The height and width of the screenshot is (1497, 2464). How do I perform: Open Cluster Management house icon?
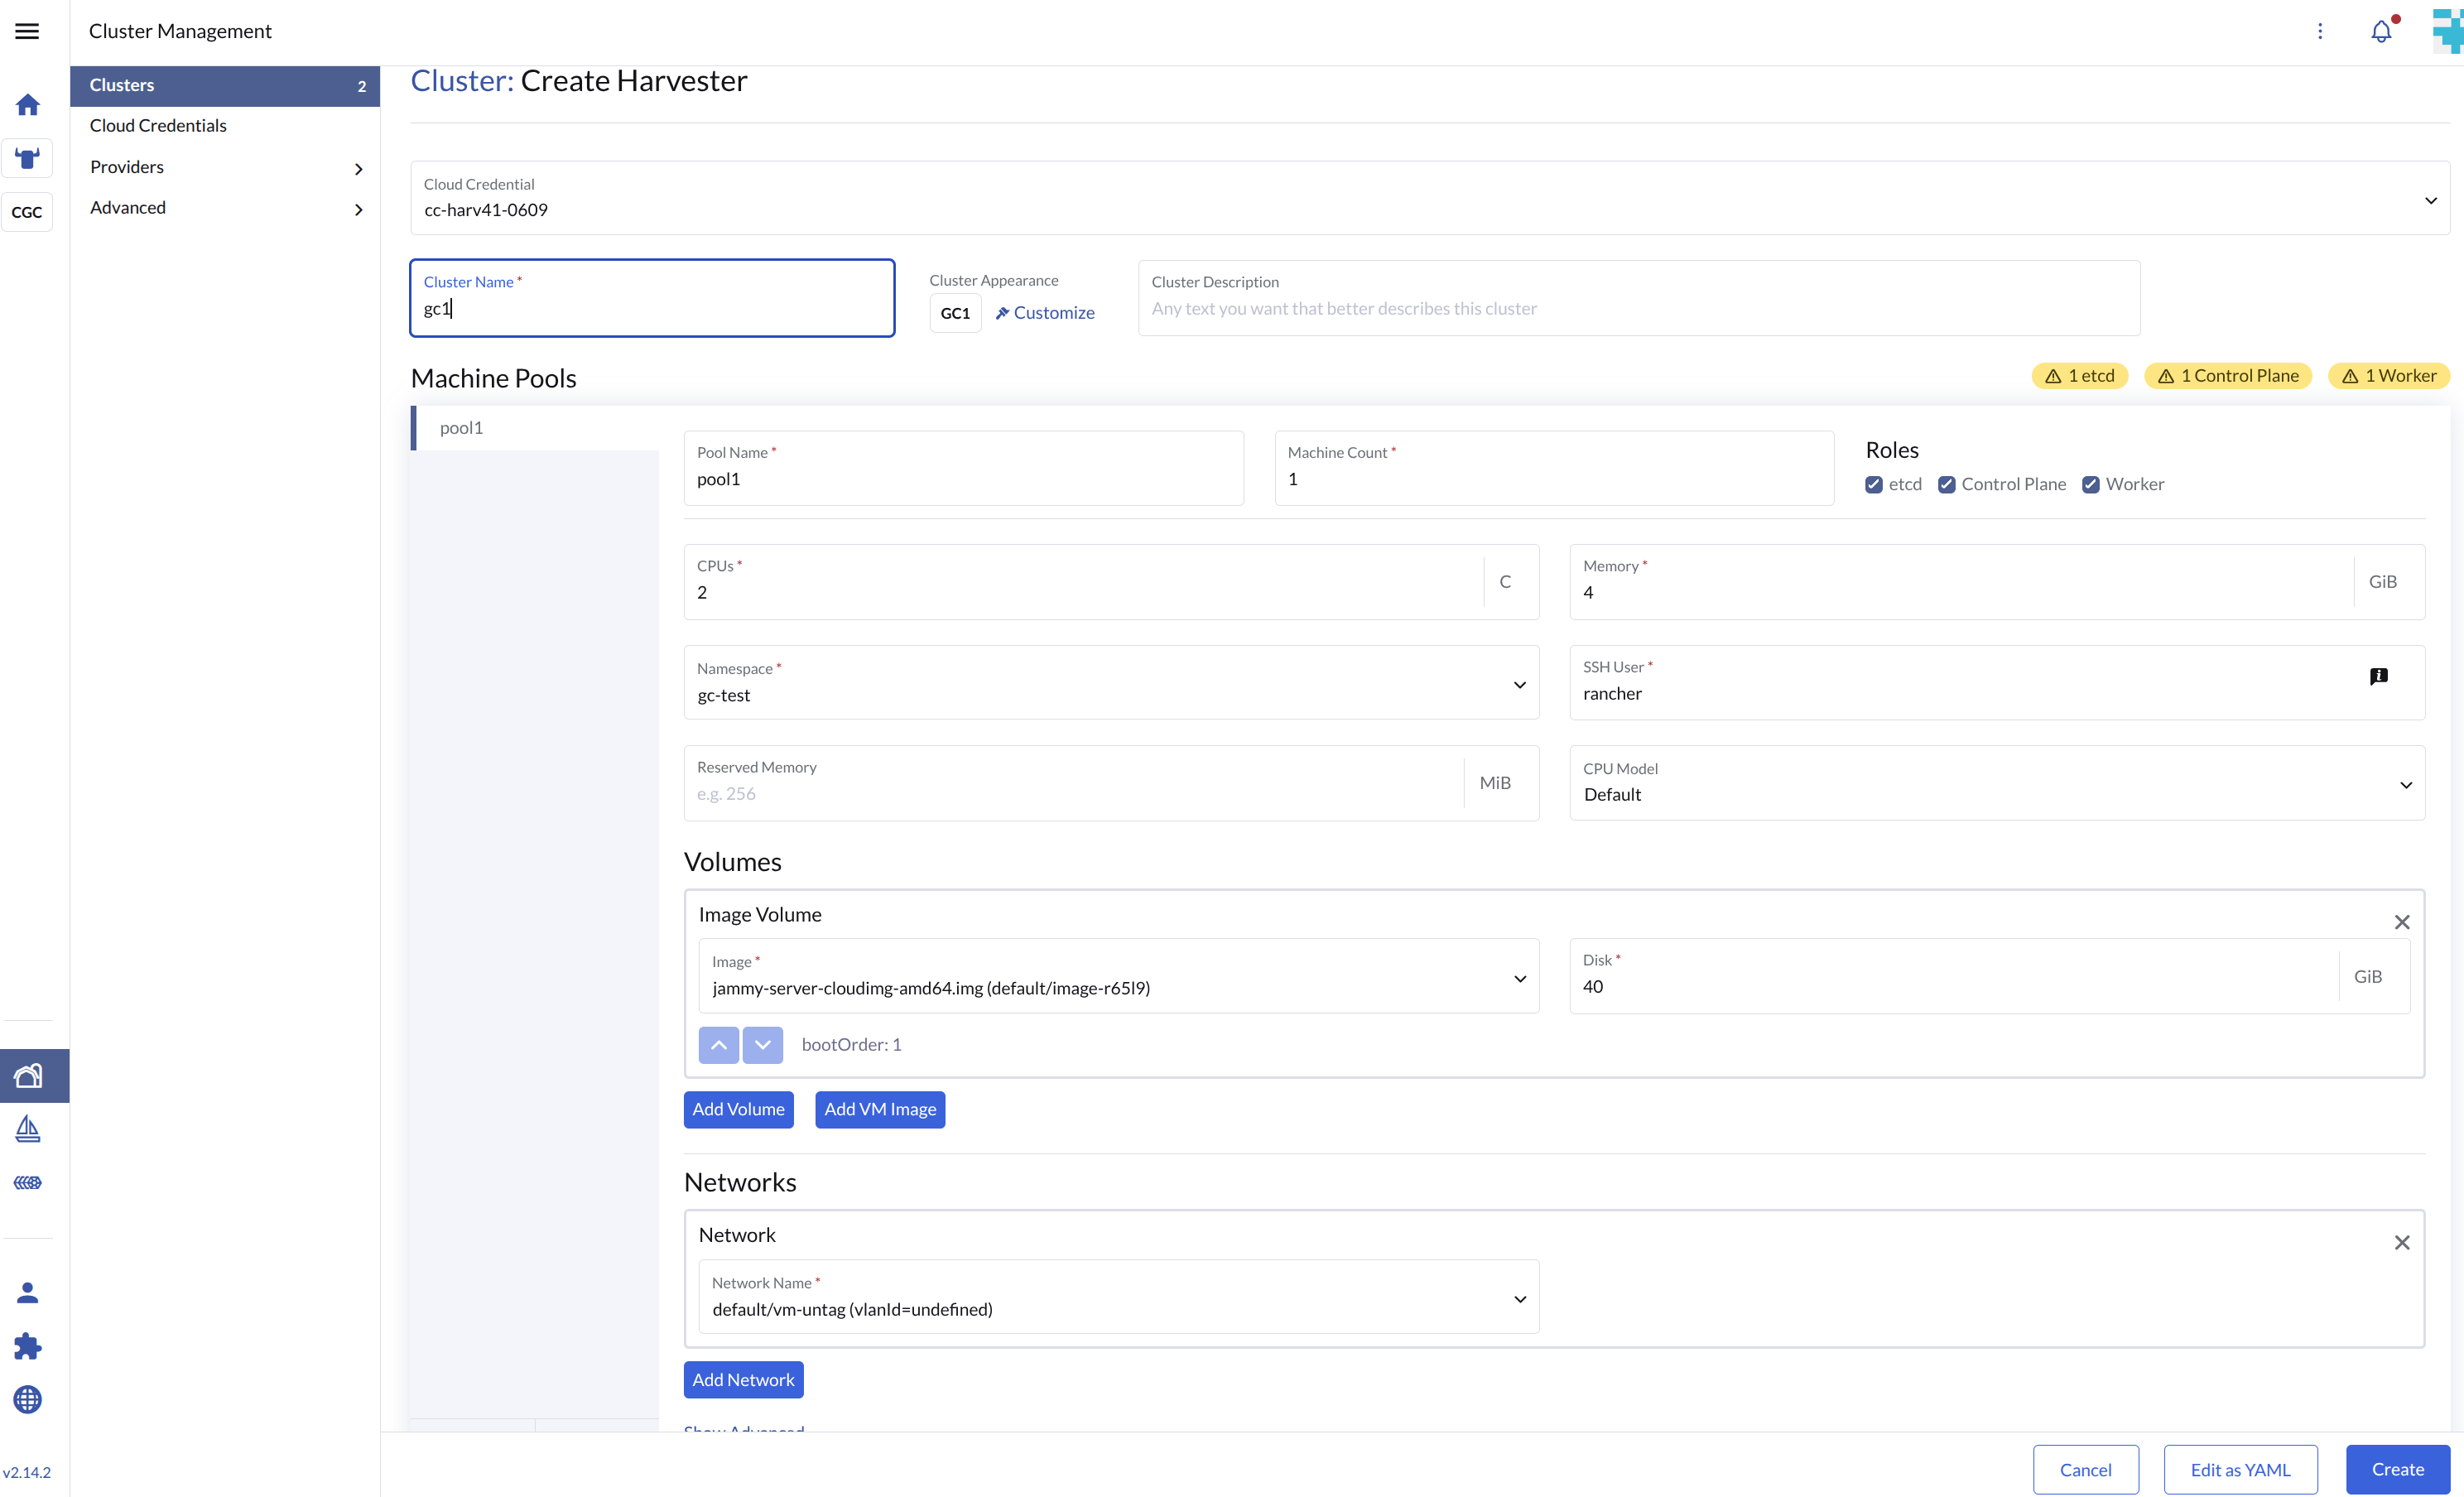(x=28, y=1076)
